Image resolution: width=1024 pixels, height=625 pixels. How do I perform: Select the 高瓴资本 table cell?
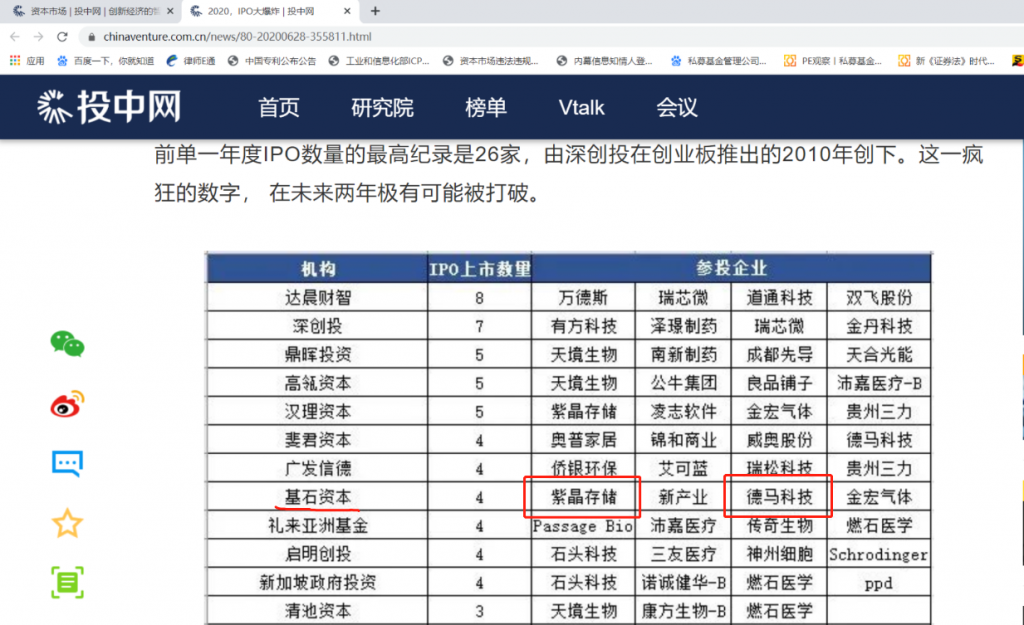318,383
